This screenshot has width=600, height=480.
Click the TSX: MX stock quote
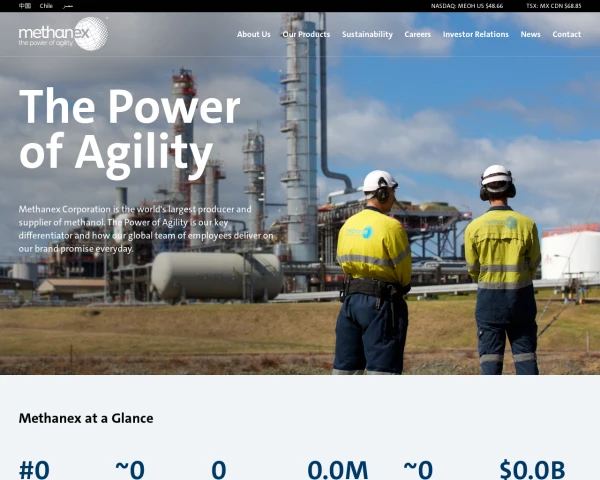553,6
